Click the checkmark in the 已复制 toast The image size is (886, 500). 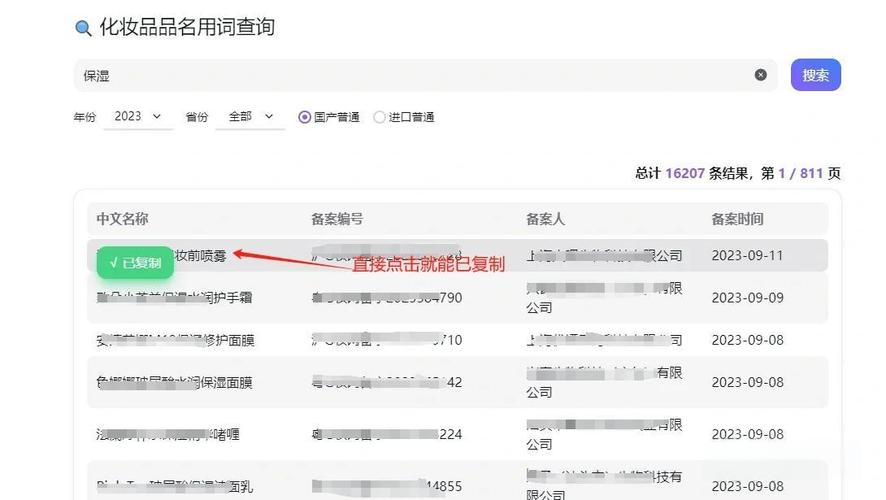tap(114, 263)
